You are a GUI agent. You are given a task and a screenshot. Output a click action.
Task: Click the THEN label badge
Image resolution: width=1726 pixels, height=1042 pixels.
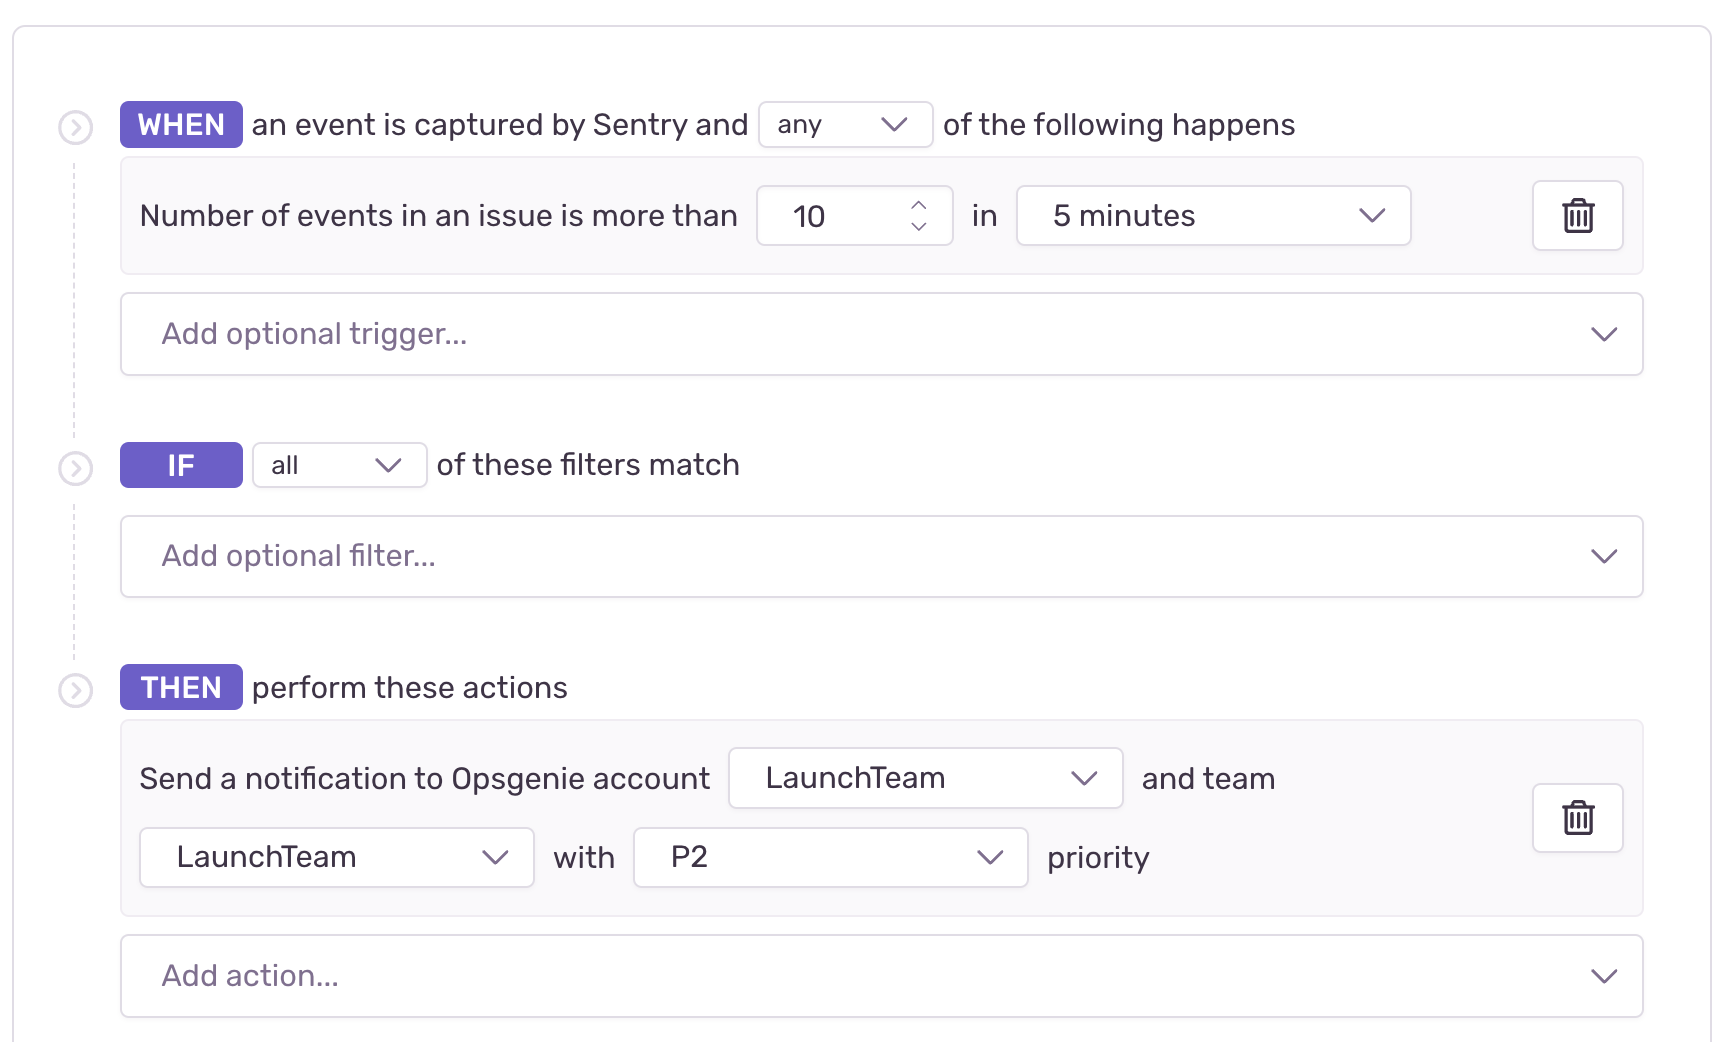[181, 687]
